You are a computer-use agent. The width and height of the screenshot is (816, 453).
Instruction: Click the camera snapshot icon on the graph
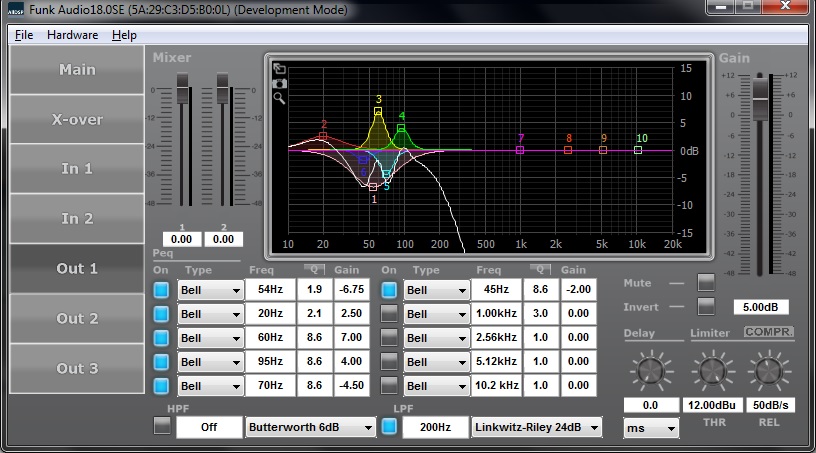(280, 84)
